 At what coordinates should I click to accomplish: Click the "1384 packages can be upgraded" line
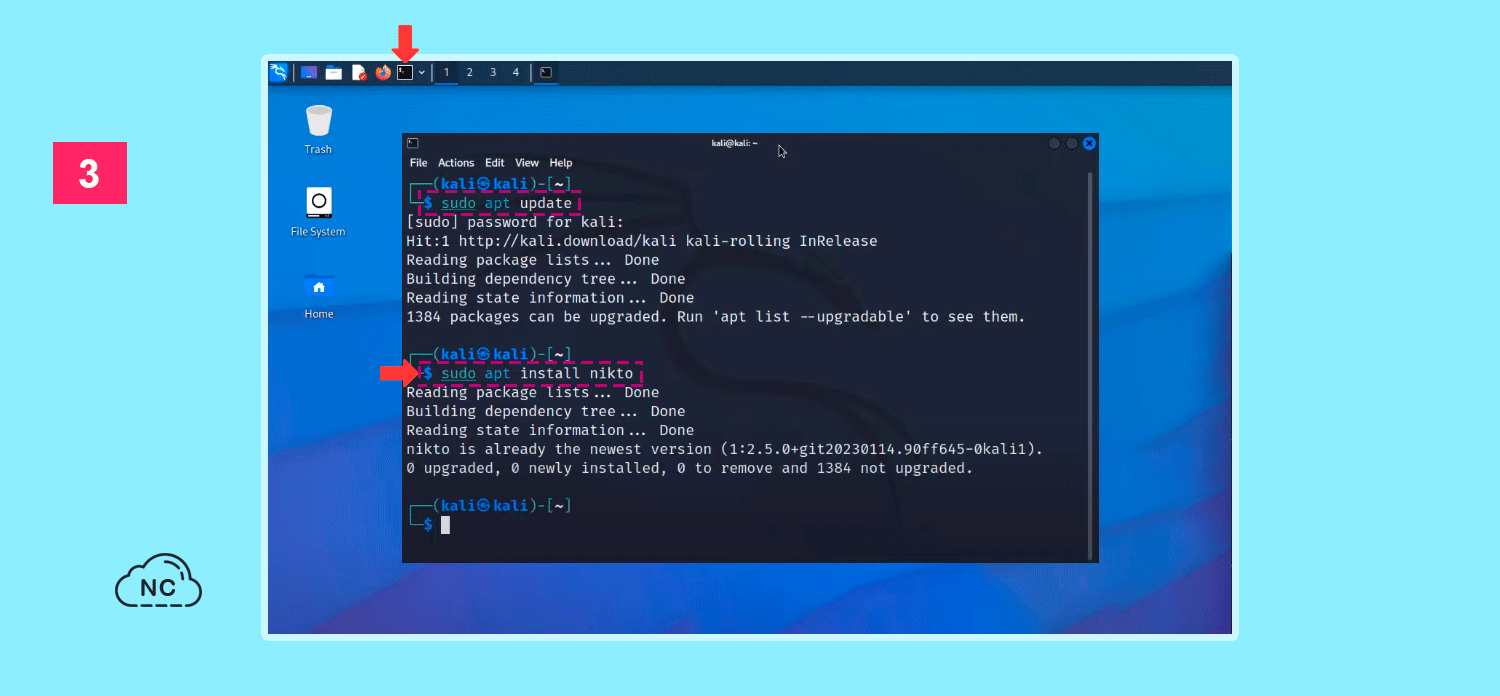[716, 317]
